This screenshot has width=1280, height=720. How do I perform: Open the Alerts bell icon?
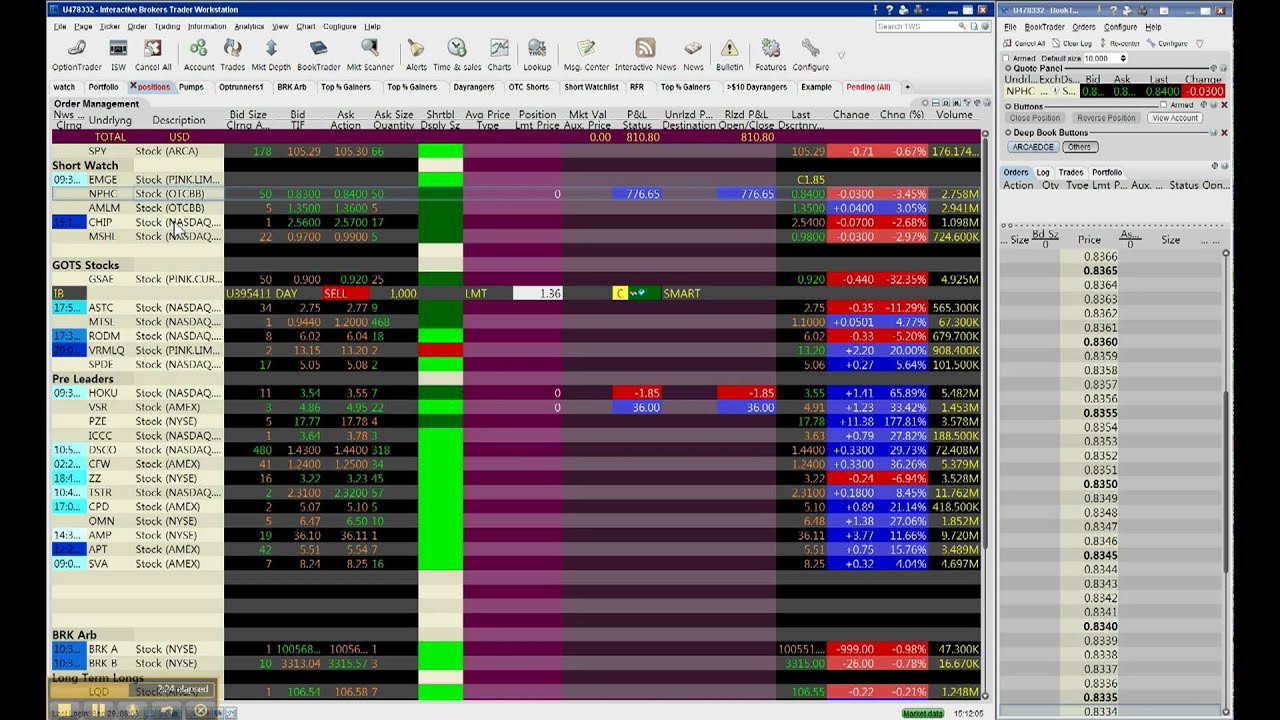pos(416,55)
